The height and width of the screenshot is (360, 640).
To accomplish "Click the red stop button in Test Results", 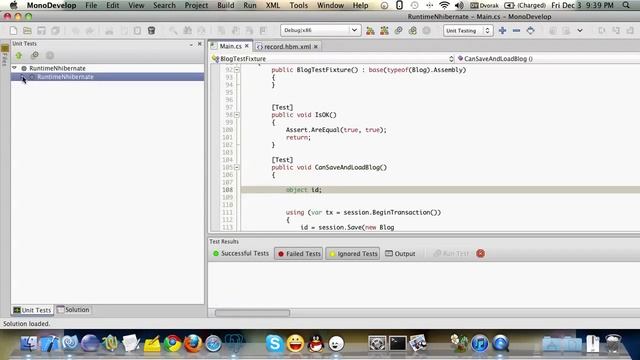I will point(480,253).
